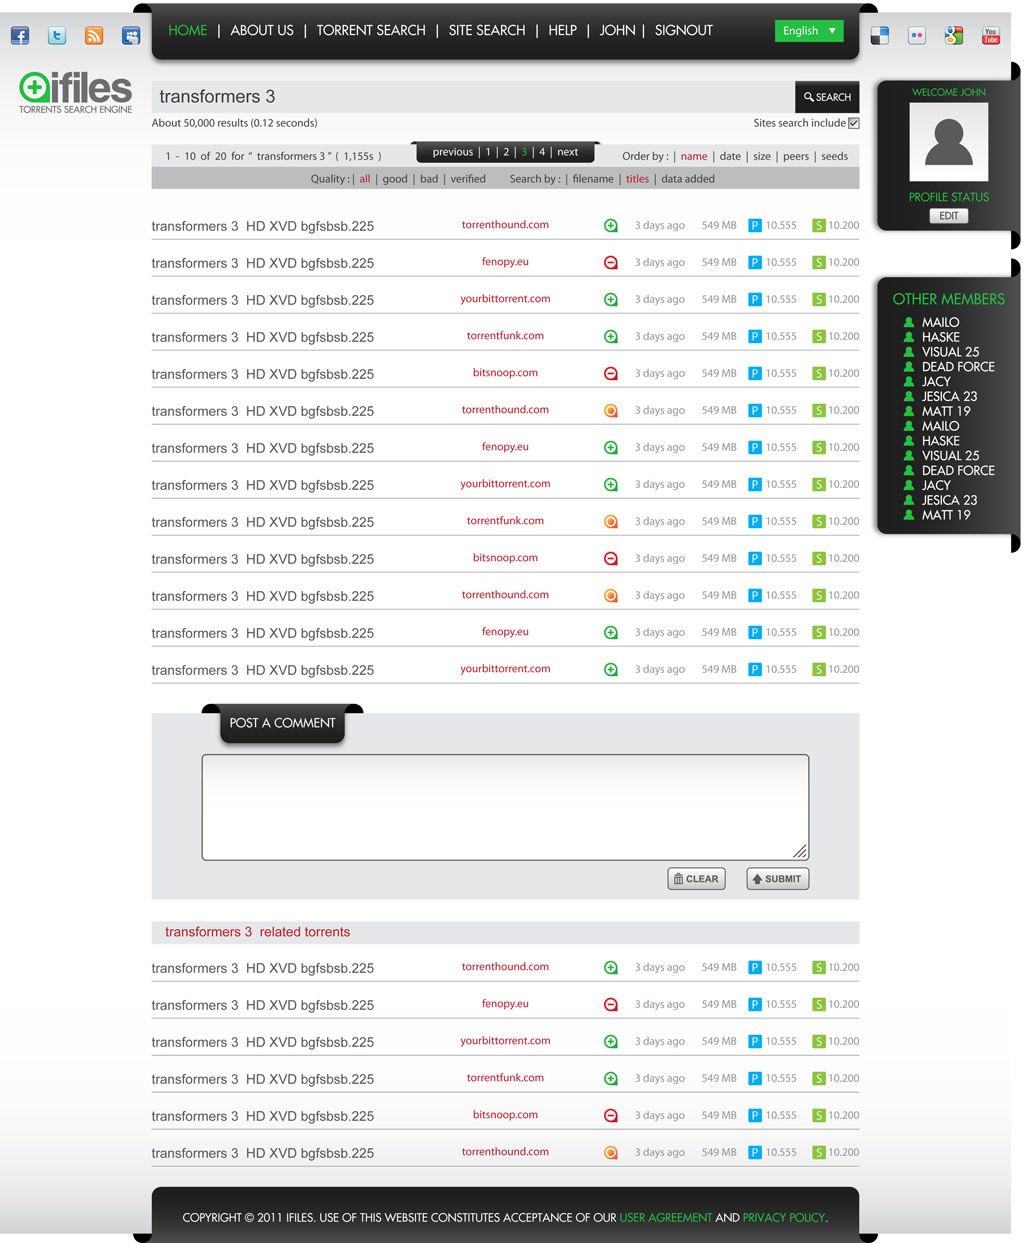The image size is (1024, 1243).
Task: Click green S seeds icon in first result row
Action: tap(819, 226)
